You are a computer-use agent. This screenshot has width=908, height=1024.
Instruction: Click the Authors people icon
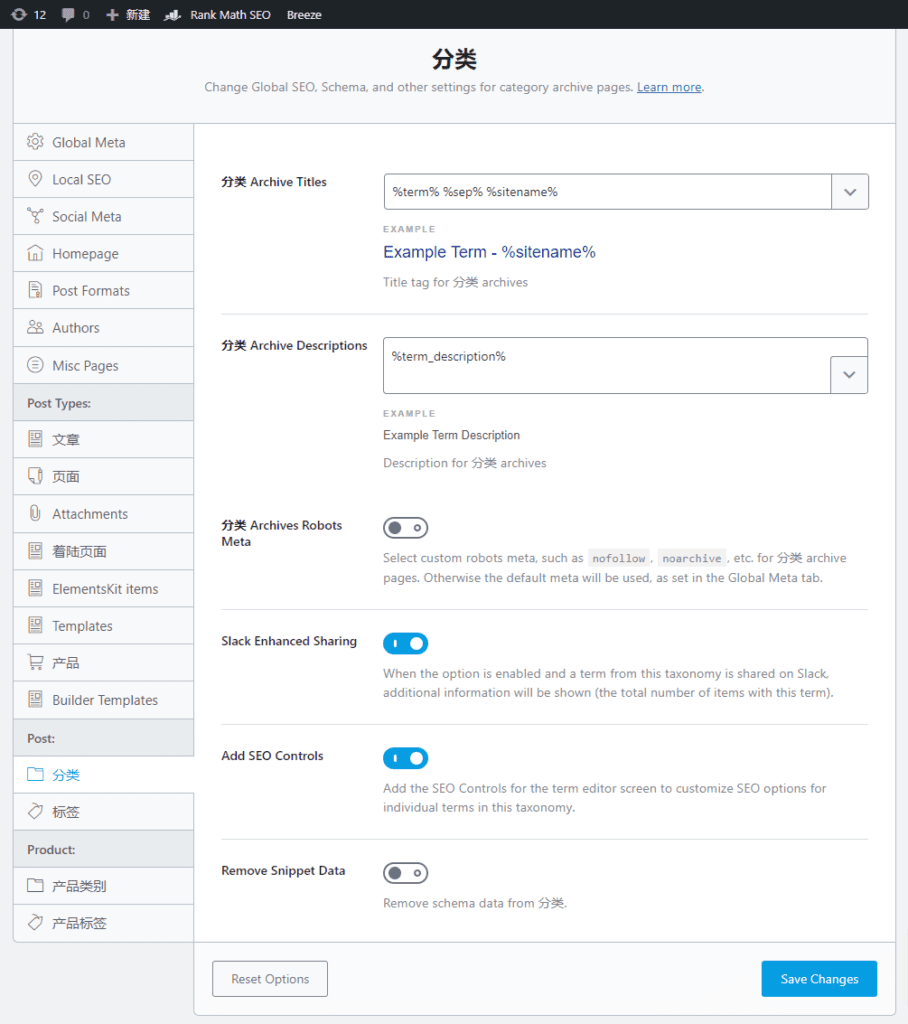pyautogui.click(x=35, y=327)
